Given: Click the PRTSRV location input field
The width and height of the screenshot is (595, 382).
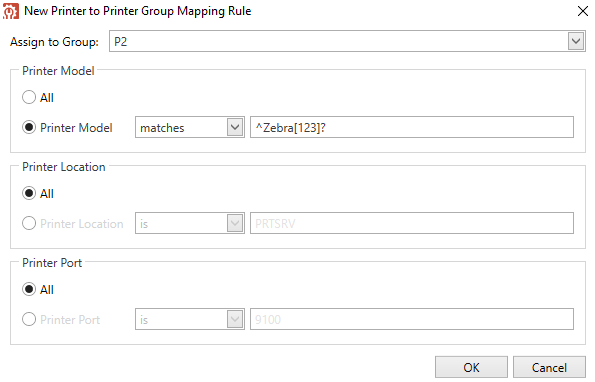Looking at the screenshot, I should (412, 223).
